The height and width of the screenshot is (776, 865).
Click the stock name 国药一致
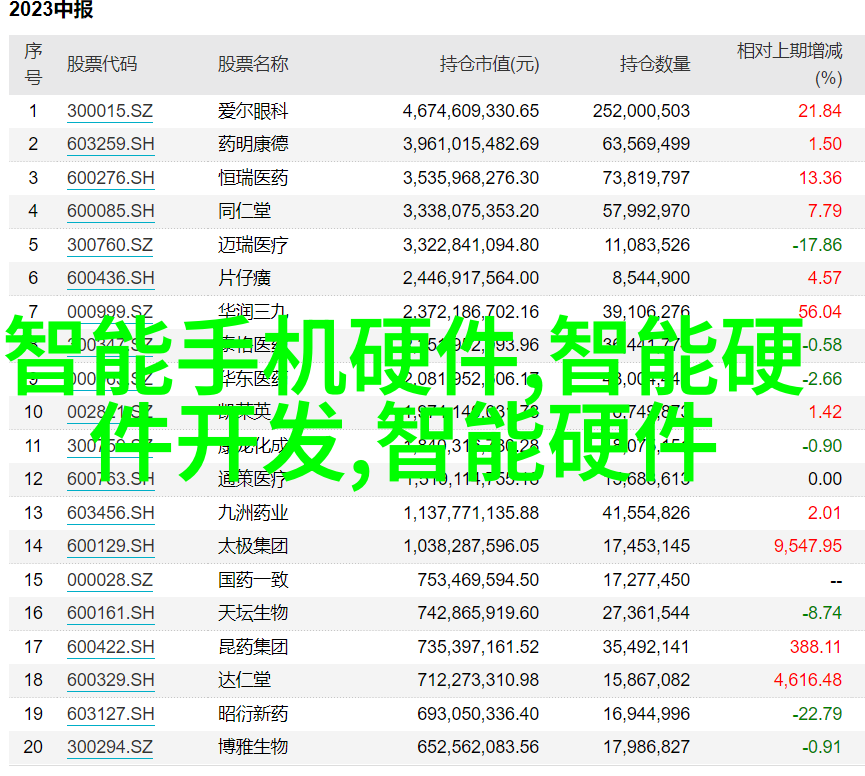pos(253,580)
